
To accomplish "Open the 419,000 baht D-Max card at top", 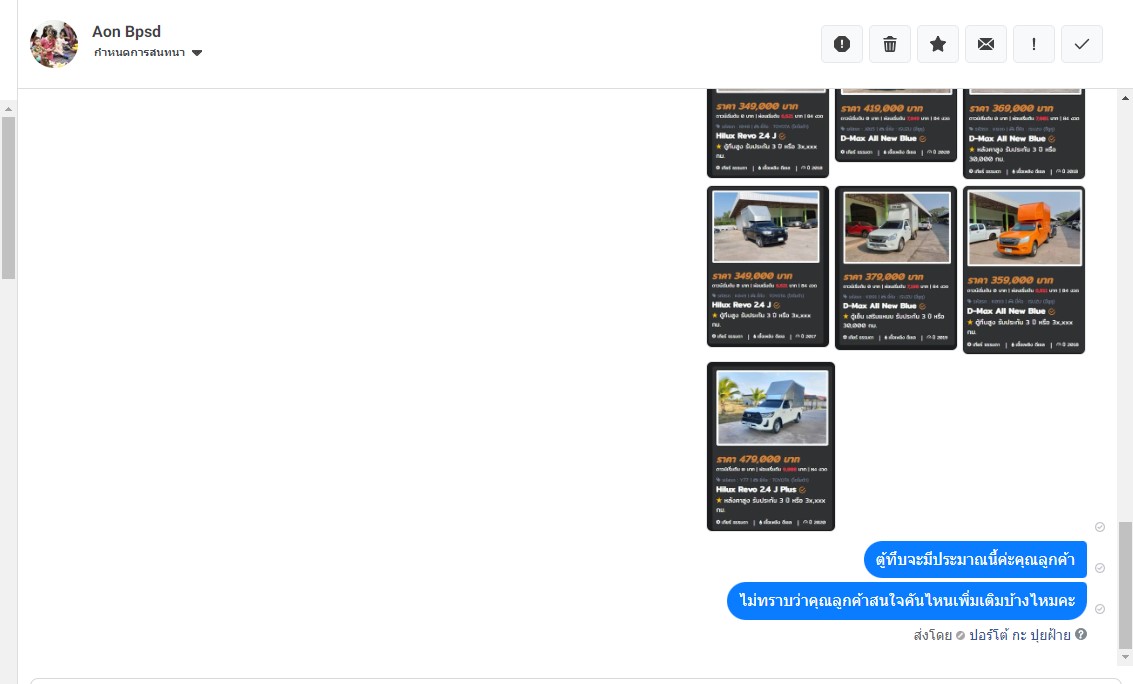I will [x=896, y=125].
